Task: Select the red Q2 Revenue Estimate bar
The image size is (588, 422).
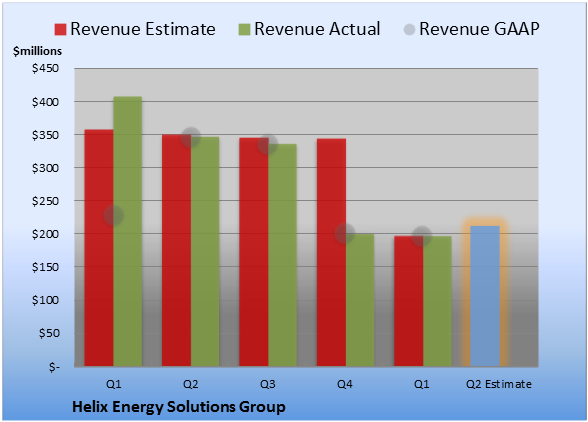Action: (x=176, y=251)
